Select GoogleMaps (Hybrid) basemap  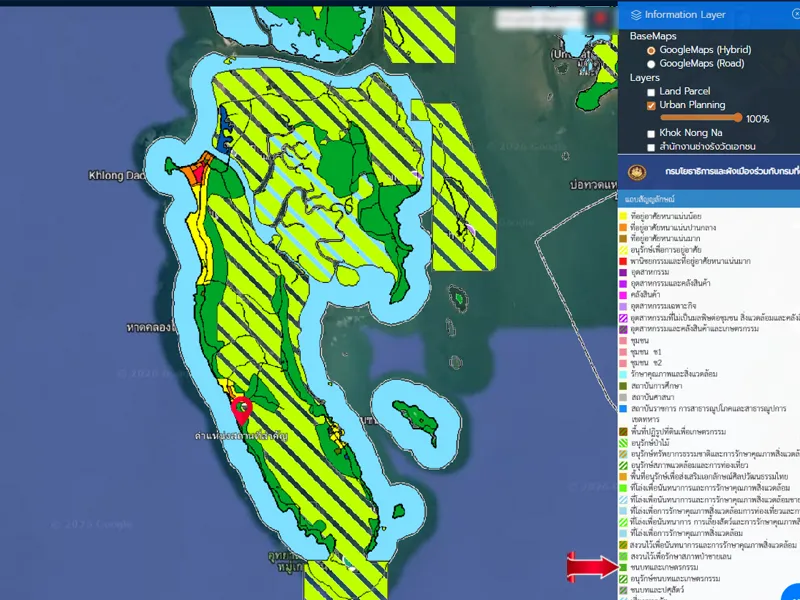point(651,50)
